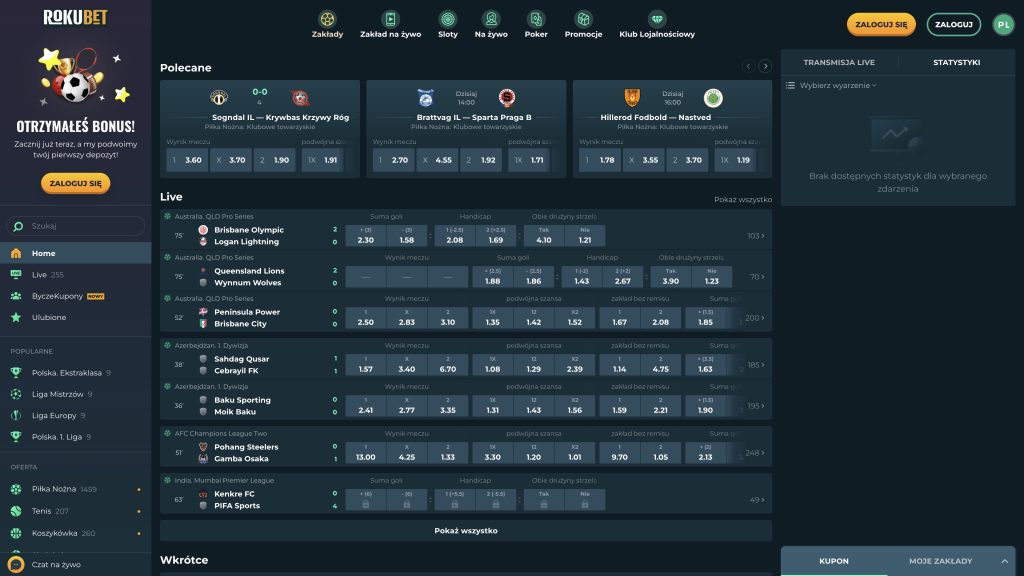This screenshot has width=1024, height=576.
Task: Select the Kupon tab
Action: (834, 561)
